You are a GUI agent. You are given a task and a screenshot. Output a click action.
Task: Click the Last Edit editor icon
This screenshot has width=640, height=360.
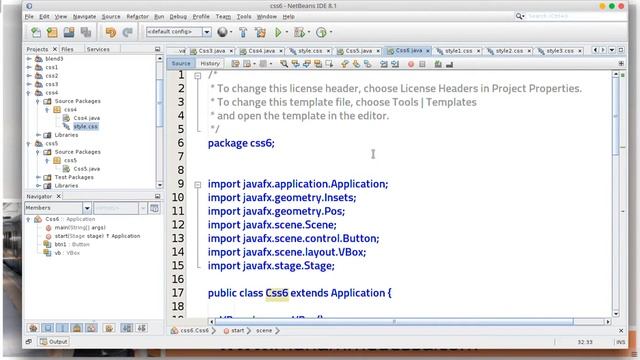pos(235,64)
